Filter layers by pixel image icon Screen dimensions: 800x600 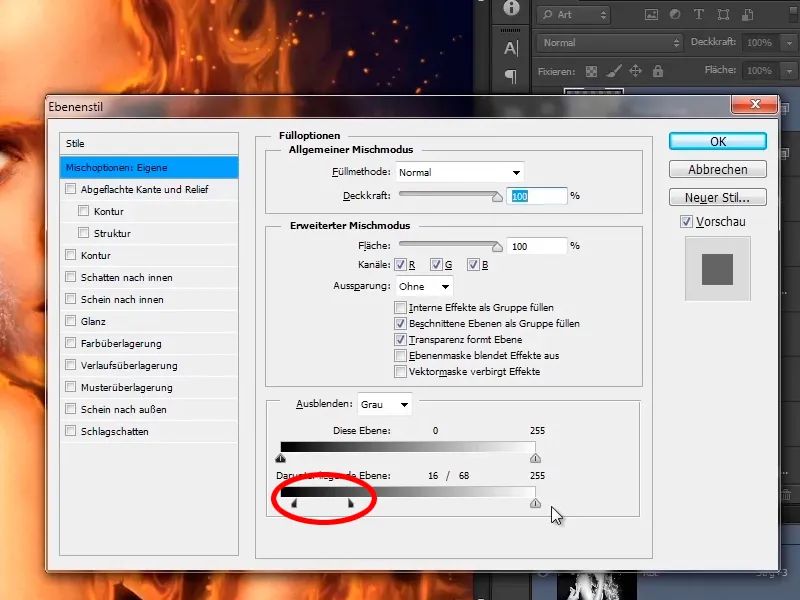[x=652, y=15]
